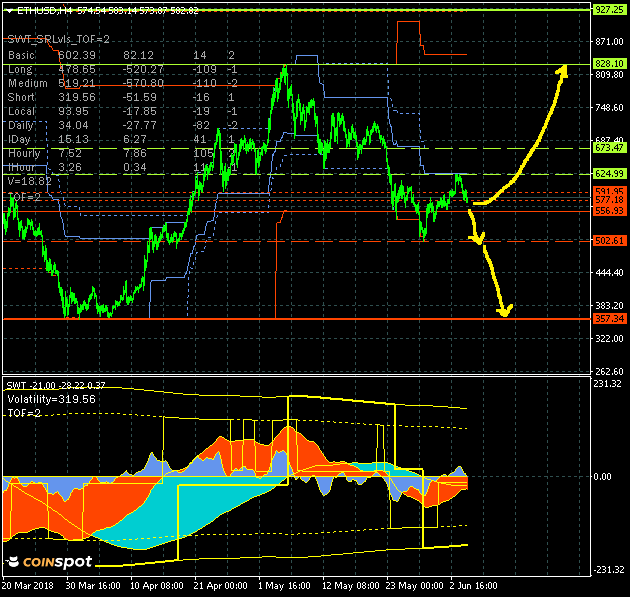Open the ETHUSD,H4 chart title triangle
The height and width of the screenshot is (597, 630).
(x=9, y=9)
